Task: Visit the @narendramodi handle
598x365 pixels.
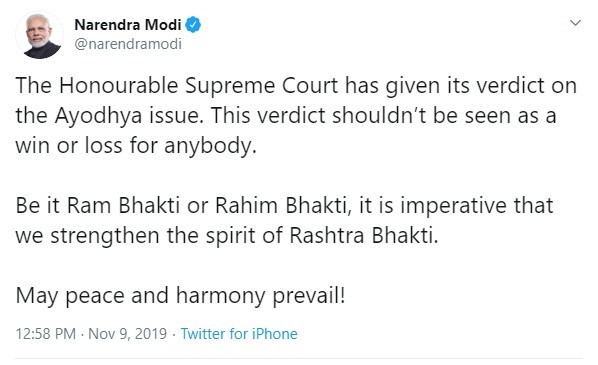Action: click(x=128, y=44)
